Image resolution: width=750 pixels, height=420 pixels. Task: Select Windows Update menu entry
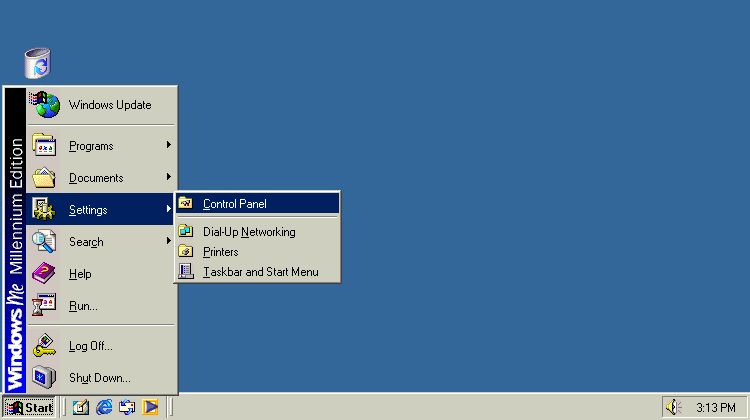(x=101, y=105)
